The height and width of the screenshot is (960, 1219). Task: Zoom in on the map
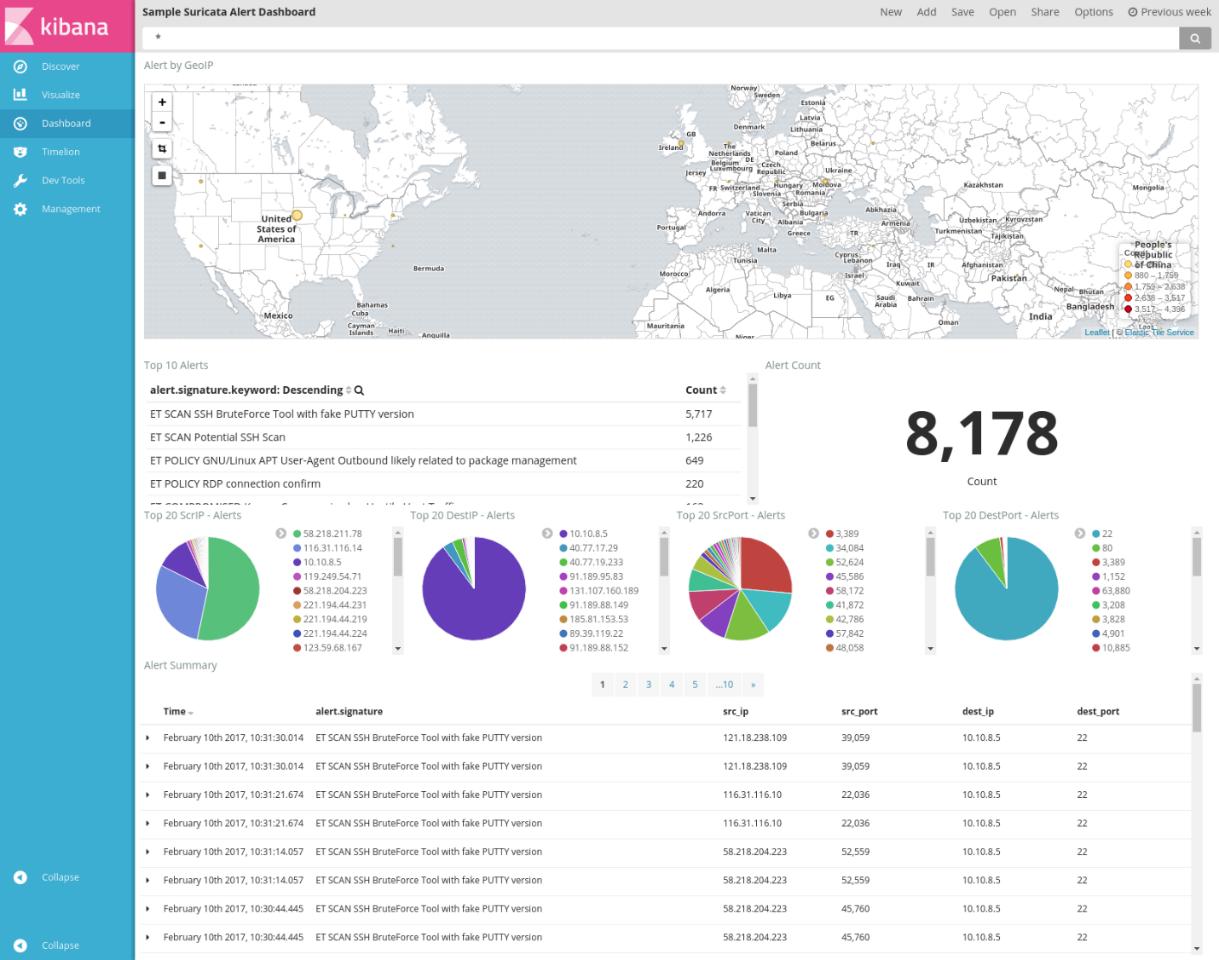[x=162, y=102]
